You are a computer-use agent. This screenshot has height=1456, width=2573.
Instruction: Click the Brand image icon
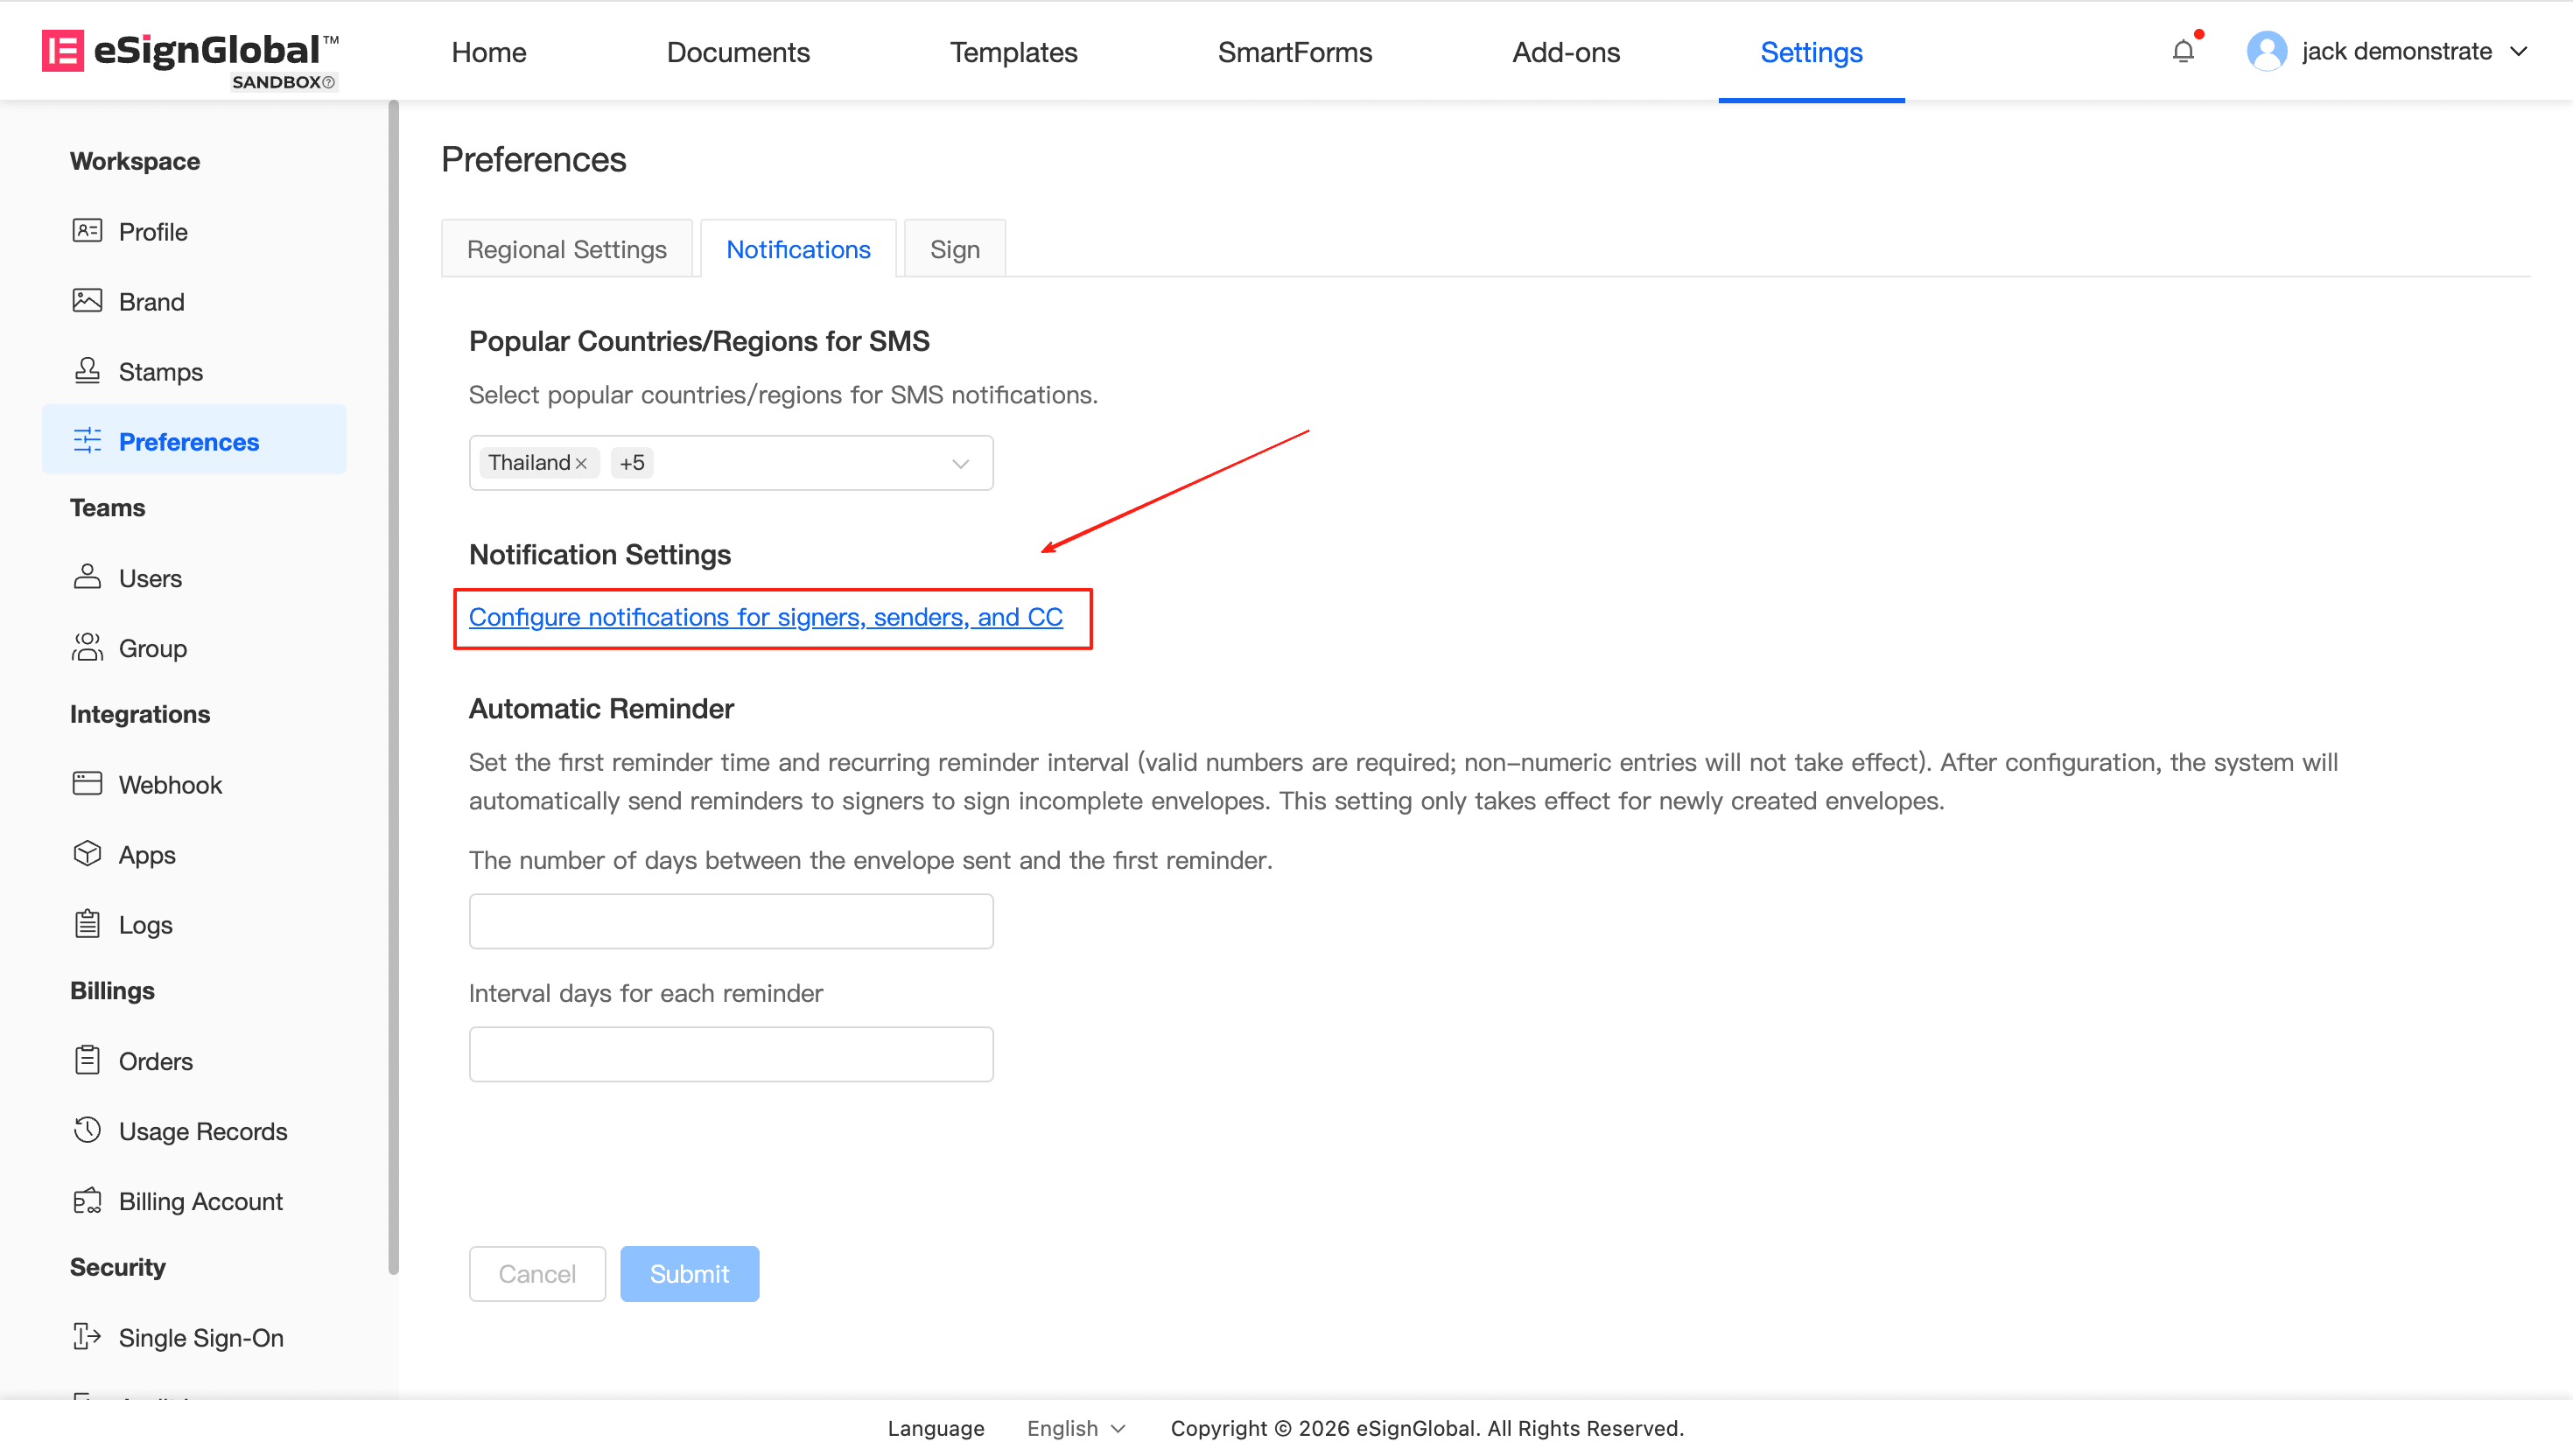pos(87,301)
